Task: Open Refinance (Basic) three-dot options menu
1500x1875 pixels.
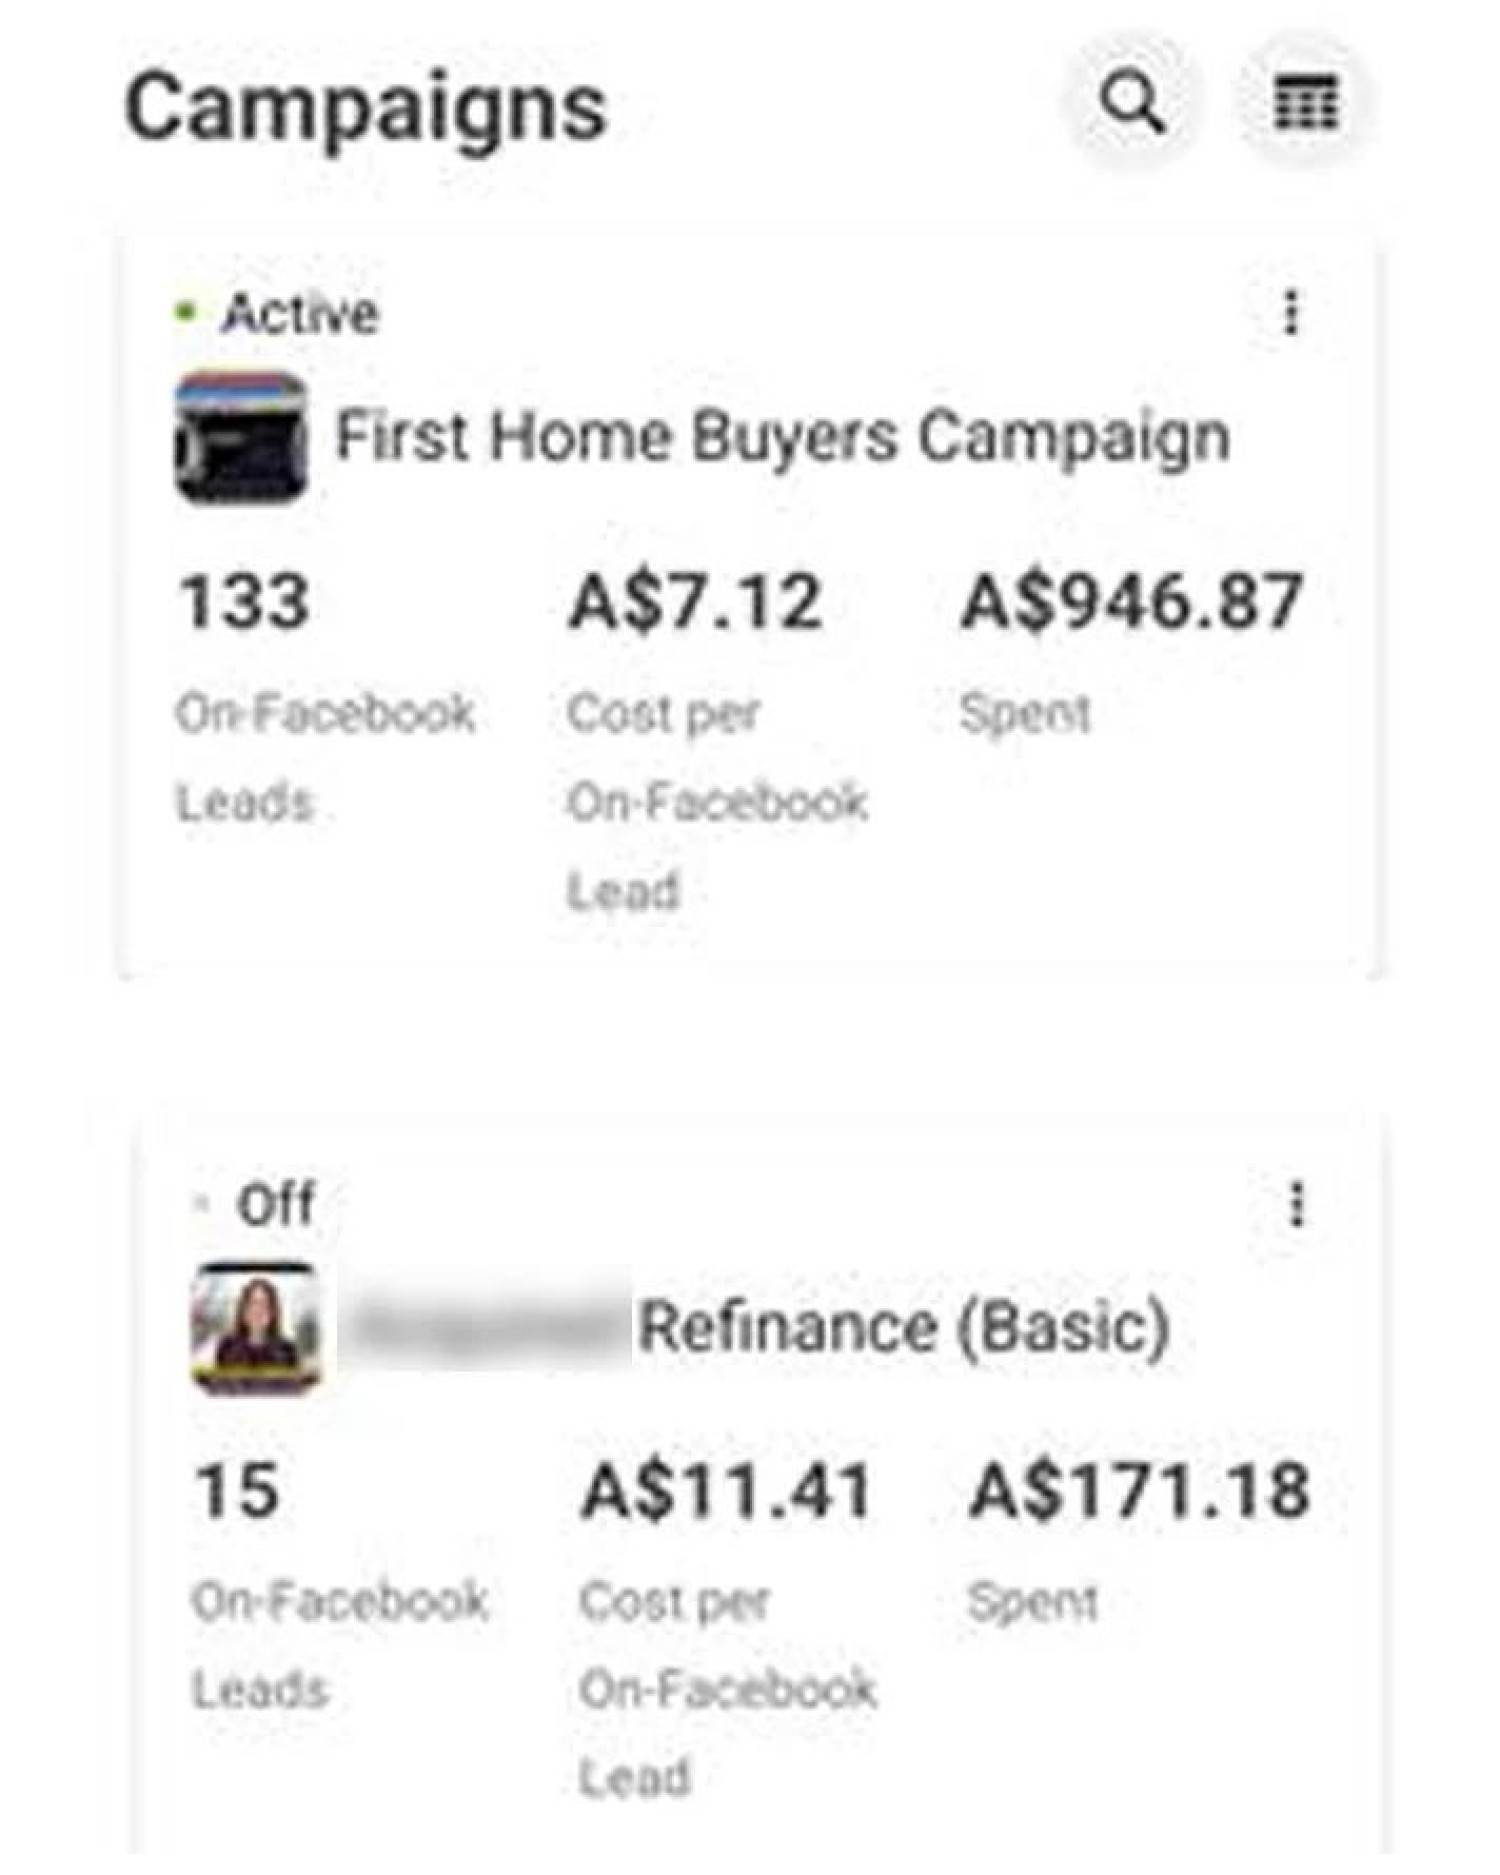Action: point(1297,1203)
